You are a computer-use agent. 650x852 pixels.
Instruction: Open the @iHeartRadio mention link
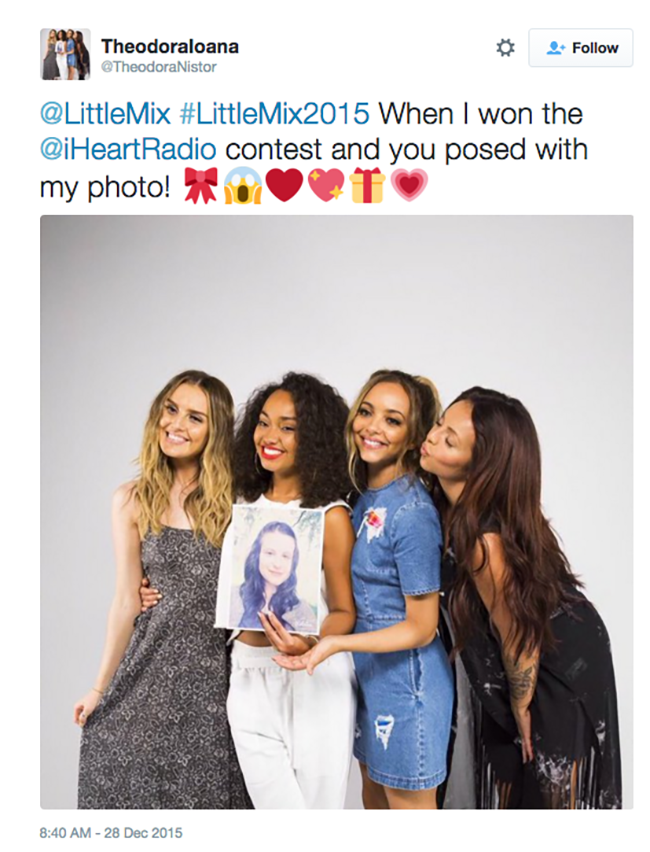(x=128, y=149)
